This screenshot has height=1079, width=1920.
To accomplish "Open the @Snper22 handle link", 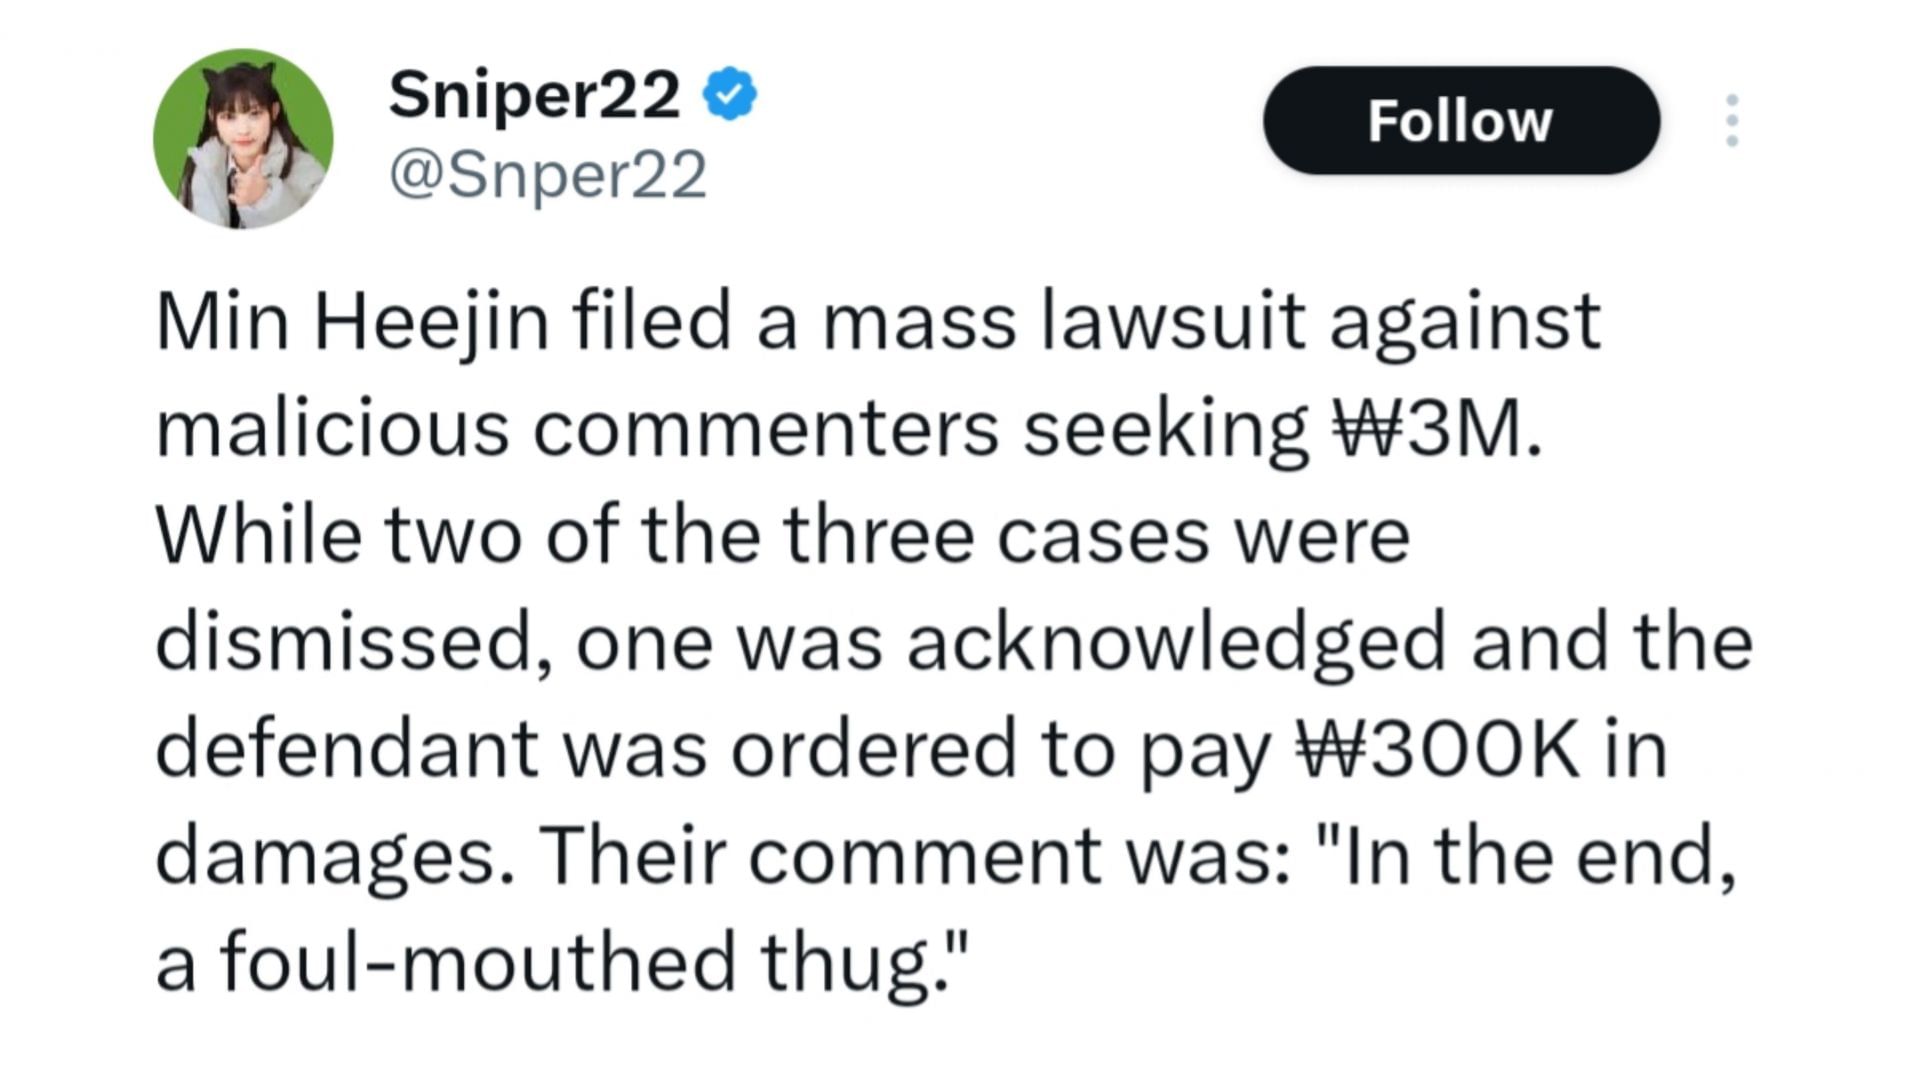I will coord(548,174).
